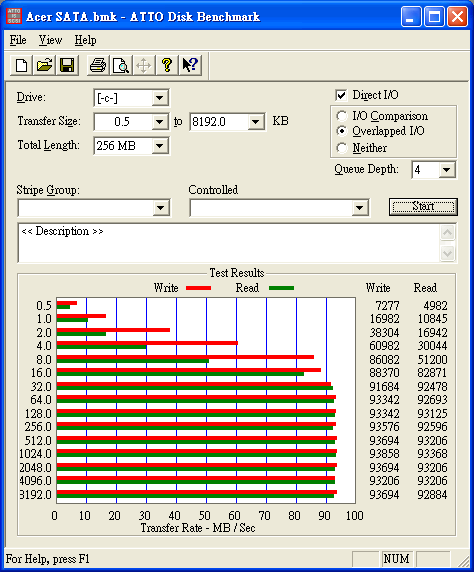This screenshot has width=474, height=572.
Task: Click the New file toolbar icon
Action: [x=21, y=66]
